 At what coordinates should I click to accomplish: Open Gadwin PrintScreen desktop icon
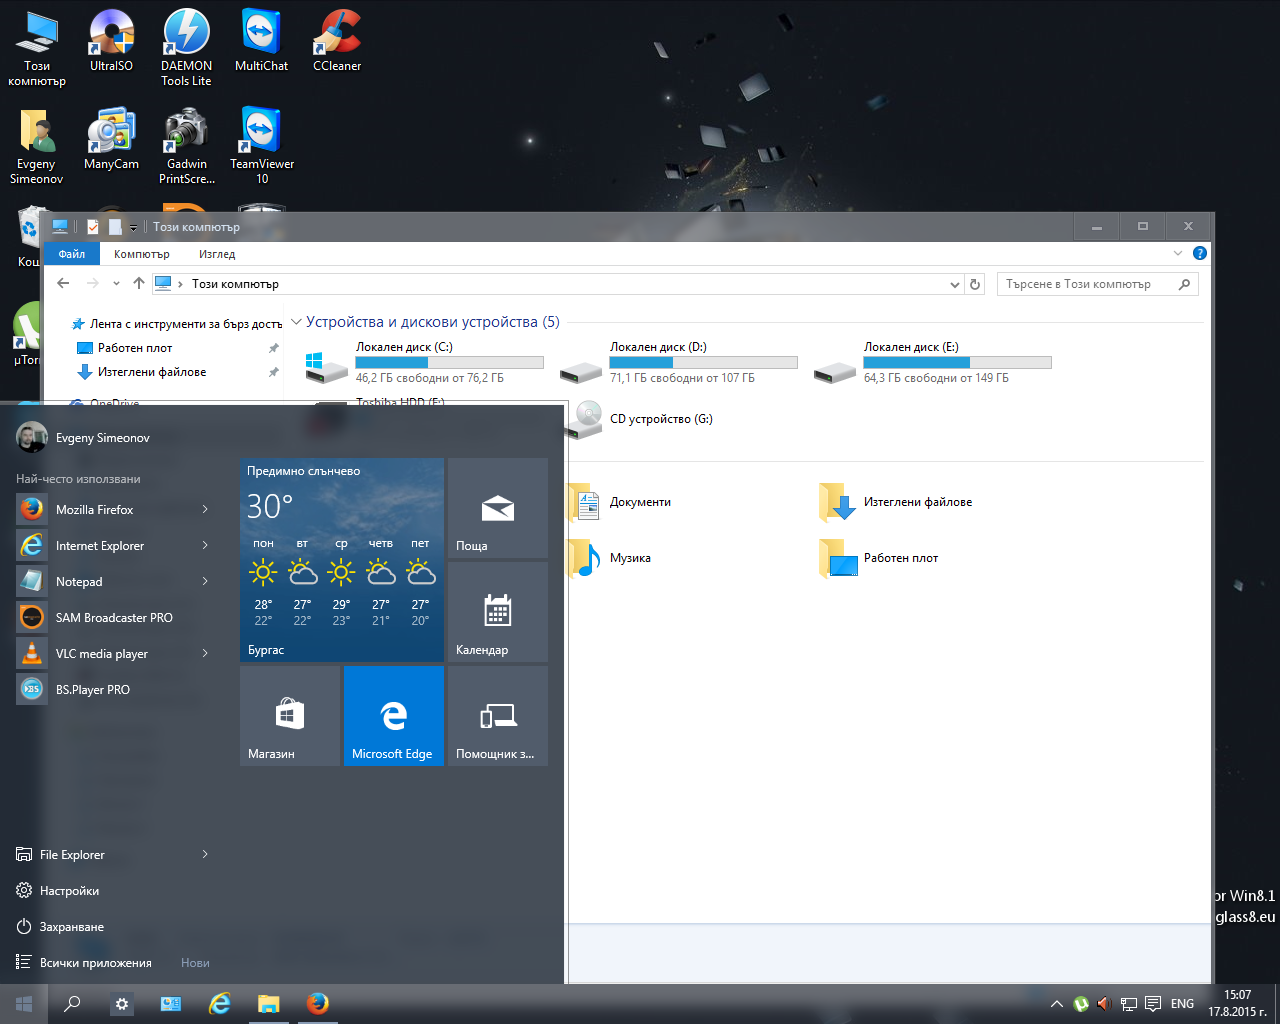click(187, 146)
